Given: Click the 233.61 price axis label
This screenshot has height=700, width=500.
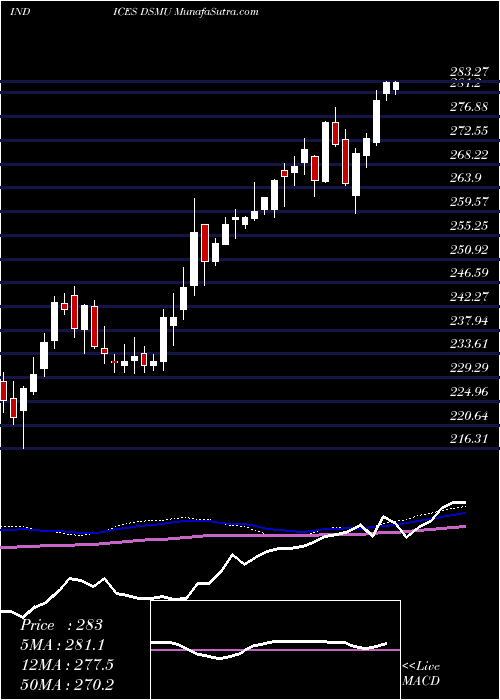Looking at the screenshot, I should (469, 344).
